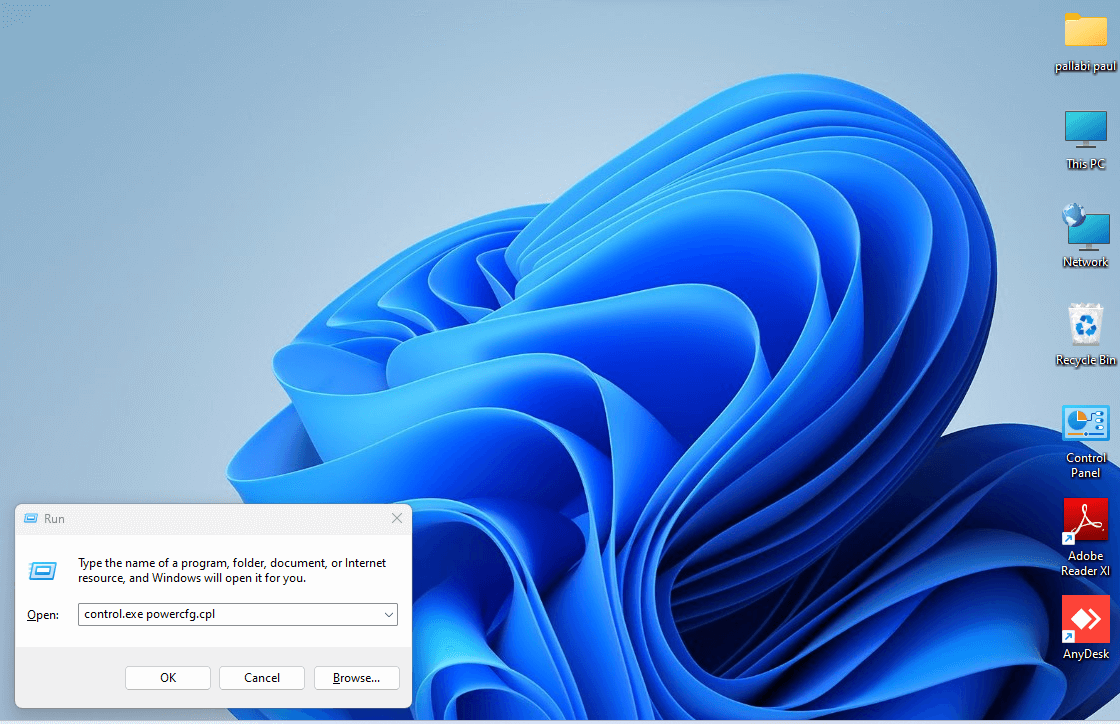Click inside the Open text field
1120x724 pixels.
(230, 614)
